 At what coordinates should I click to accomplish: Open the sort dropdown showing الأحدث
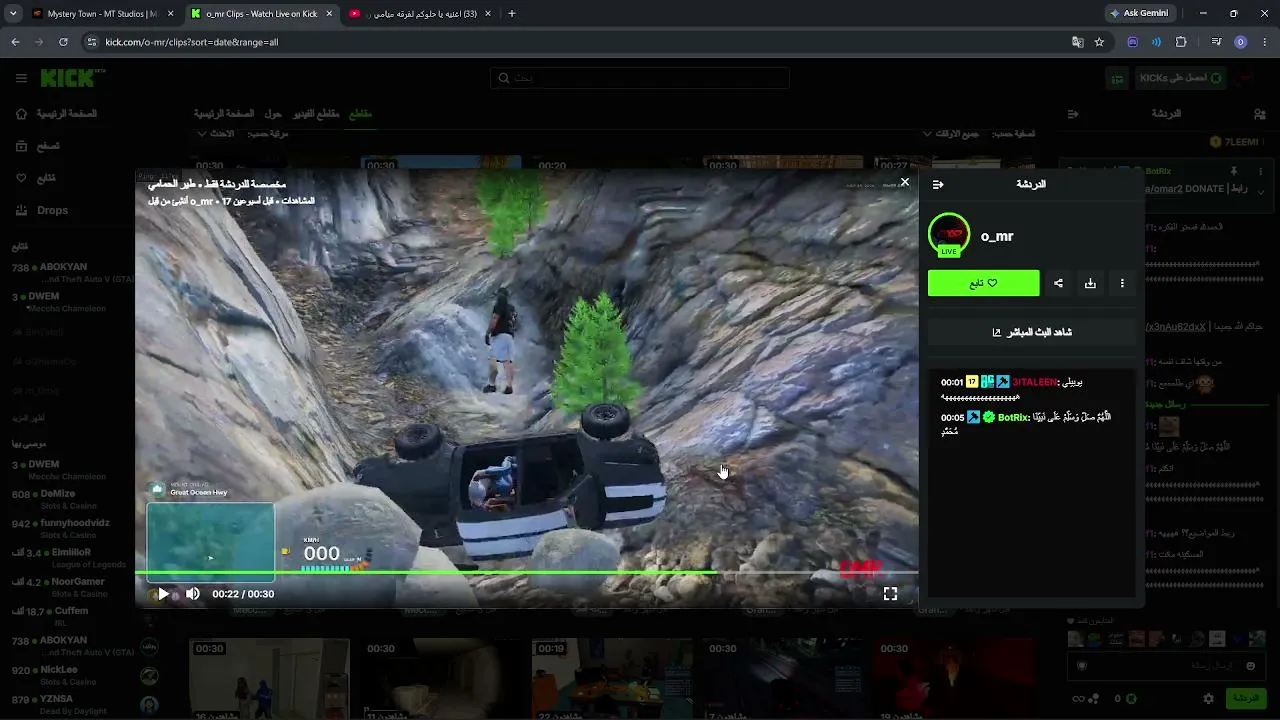215,134
